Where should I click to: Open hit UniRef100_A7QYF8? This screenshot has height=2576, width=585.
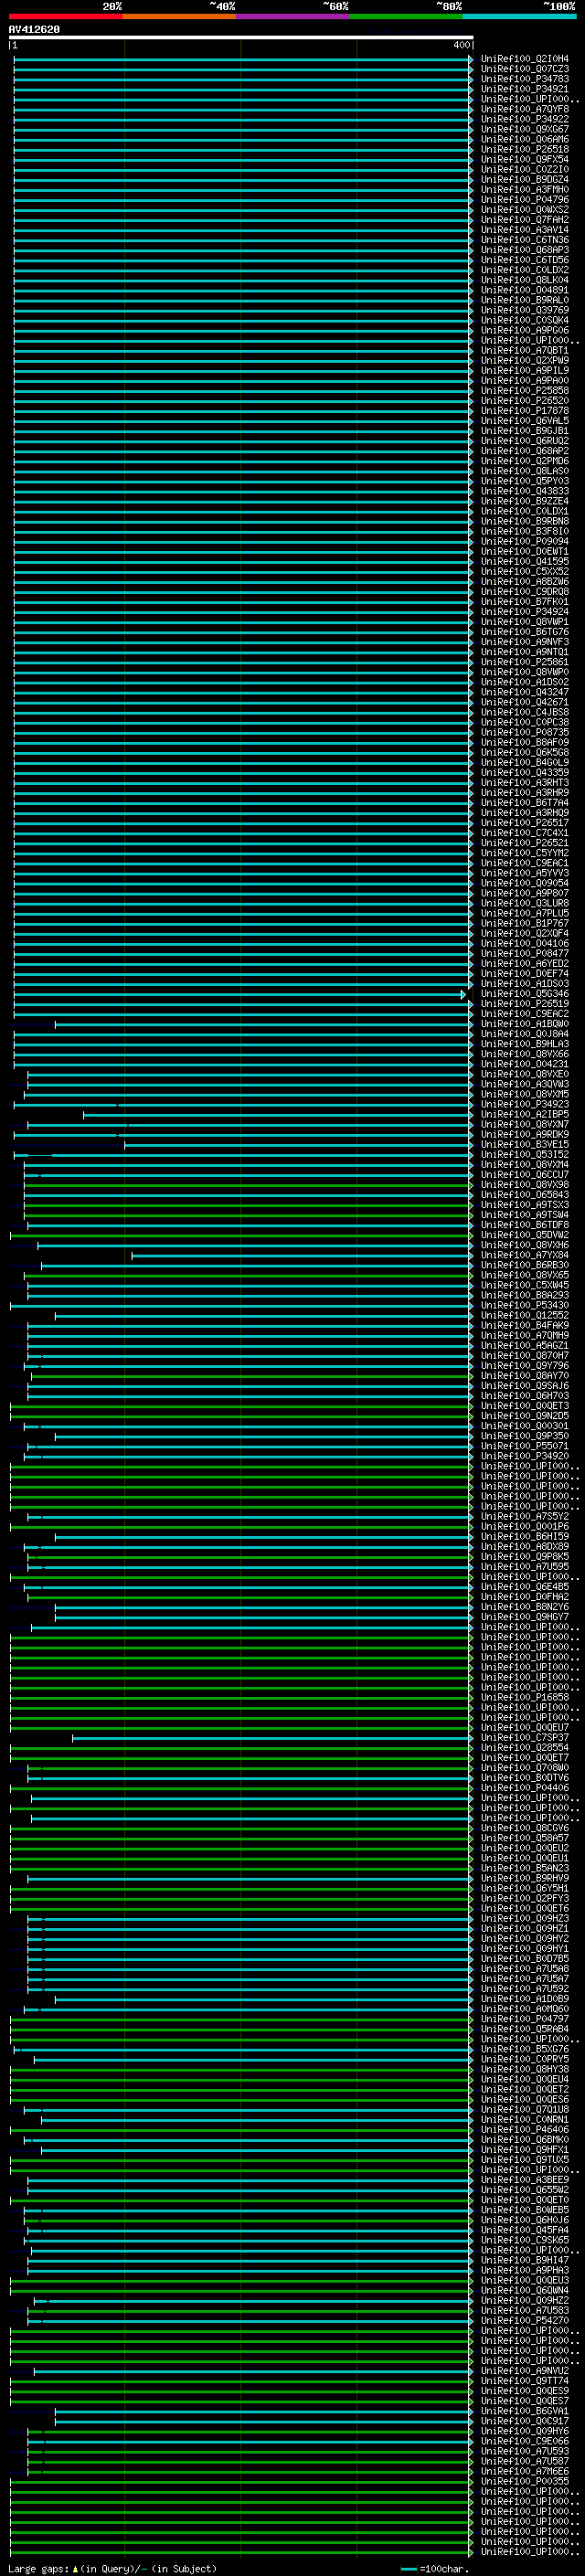[x=525, y=109]
